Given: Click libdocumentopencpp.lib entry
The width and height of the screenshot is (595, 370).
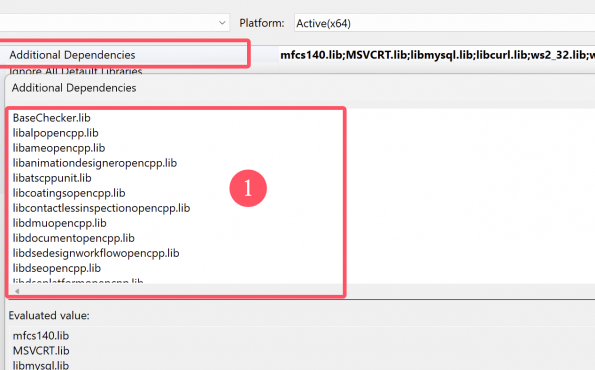Looking at the screenshot, I should tap(74, 238).
